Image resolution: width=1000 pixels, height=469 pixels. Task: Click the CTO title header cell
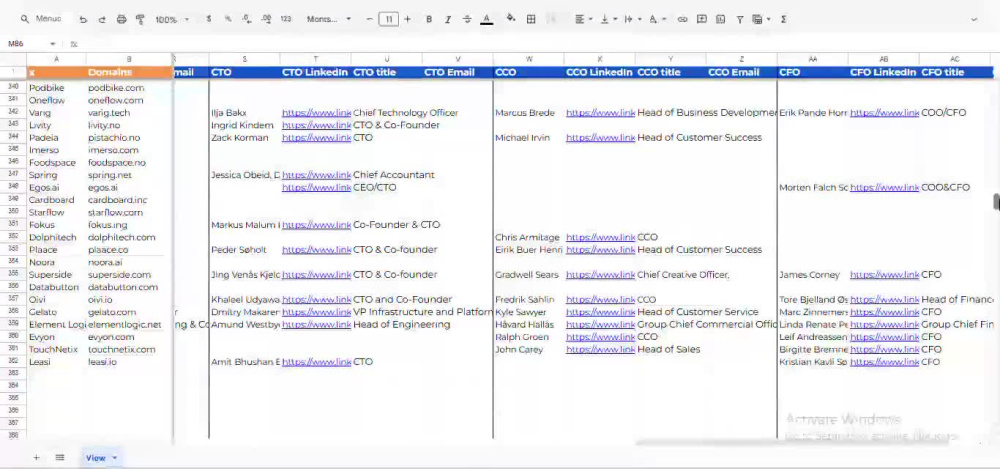click(386, 72)
